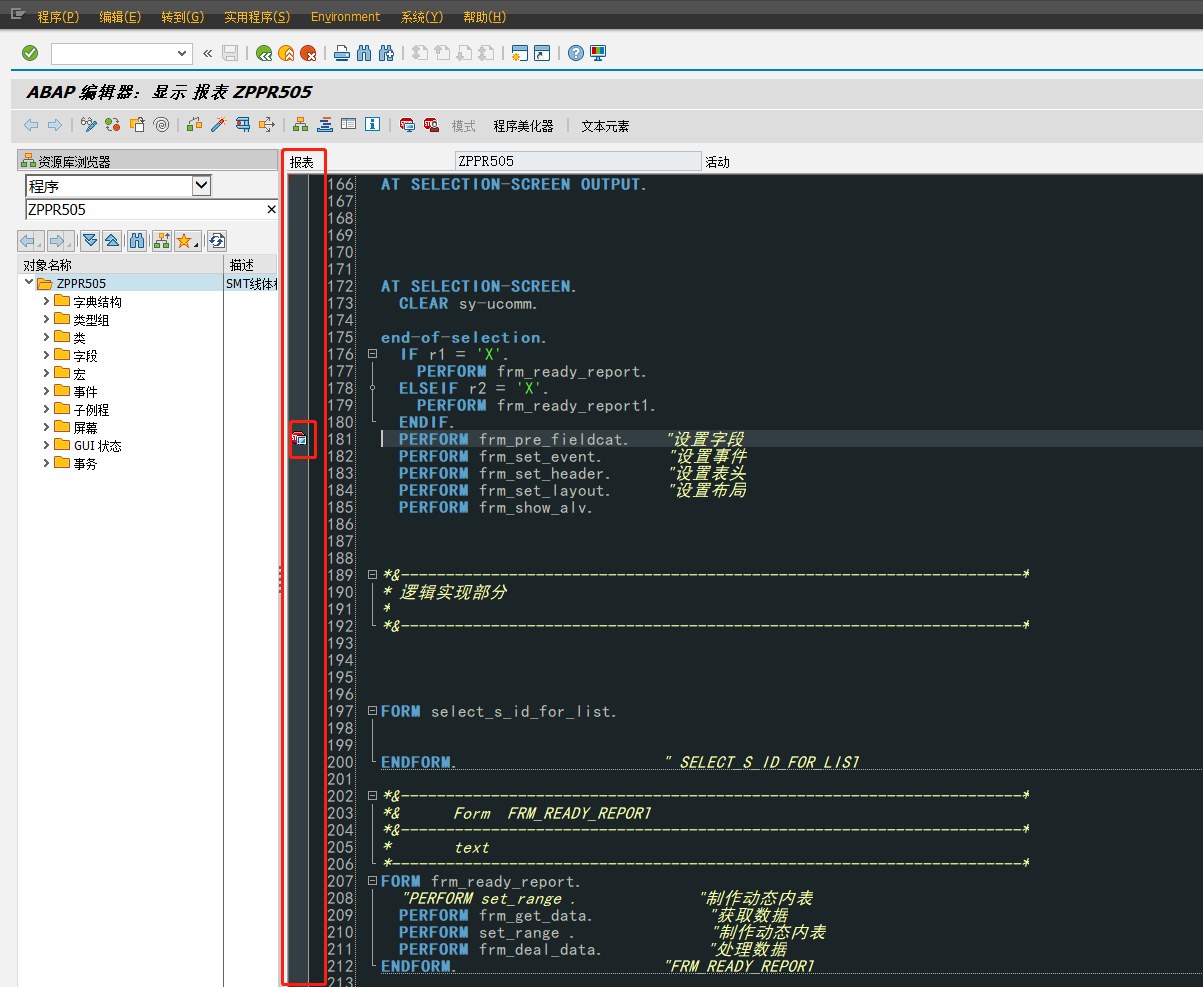Click the spiral Enhance icon
The image size is (1203, 987).
click(160, 125)
